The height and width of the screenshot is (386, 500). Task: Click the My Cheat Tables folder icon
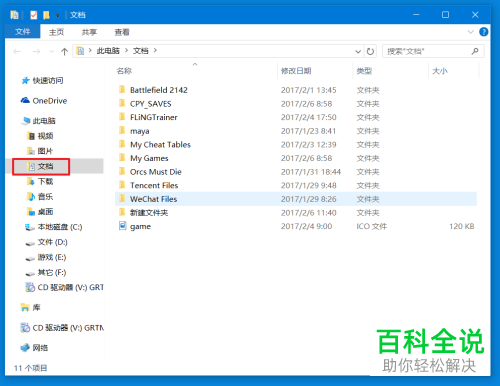click(x=122, y=144)
